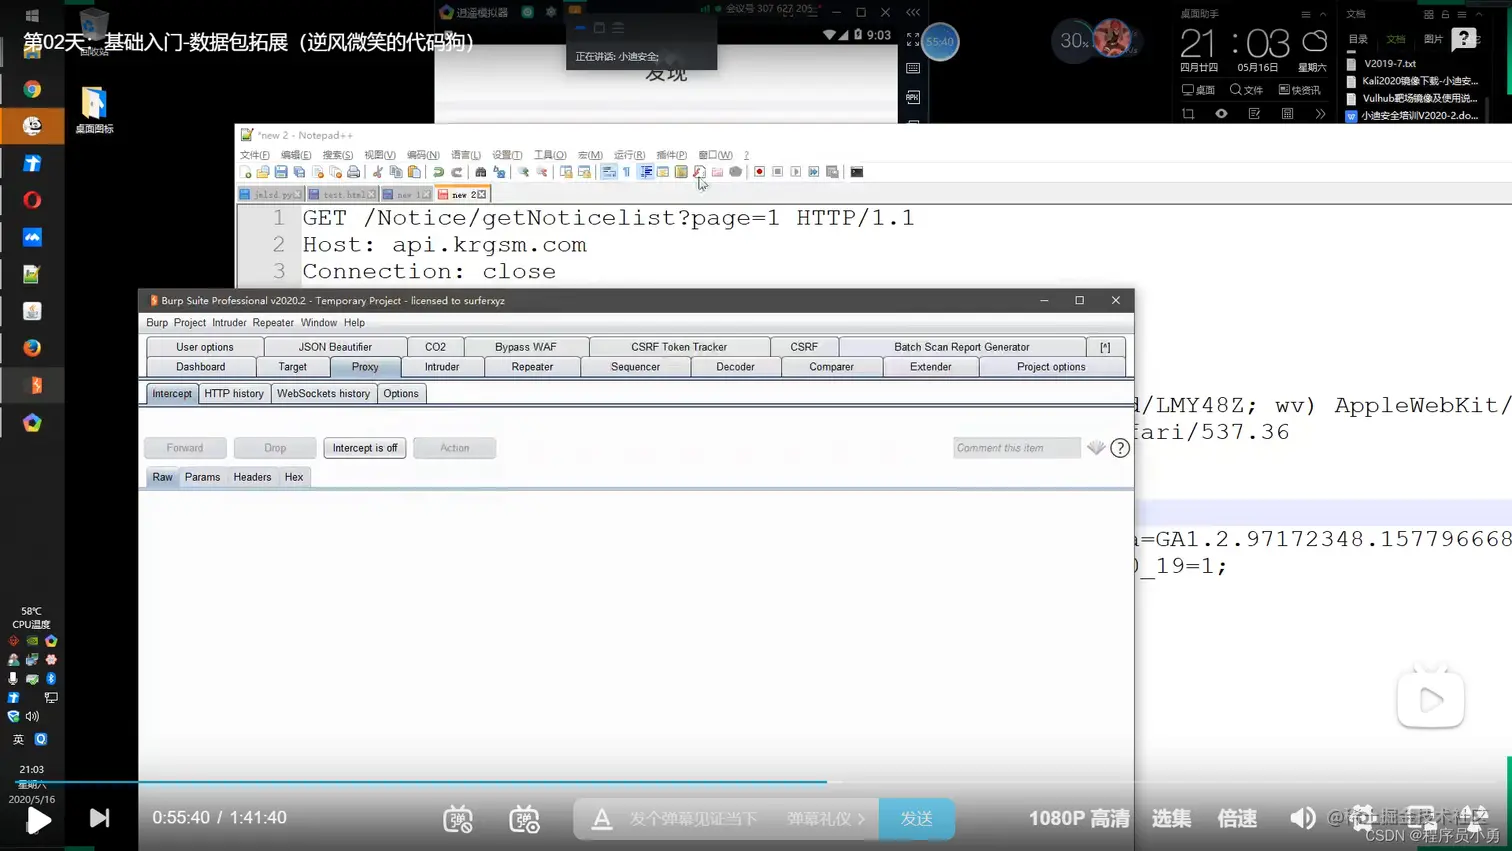Click Opera icon in Windows taskbar
This screenshot has width=1512, height=851.
click(32, 200)
